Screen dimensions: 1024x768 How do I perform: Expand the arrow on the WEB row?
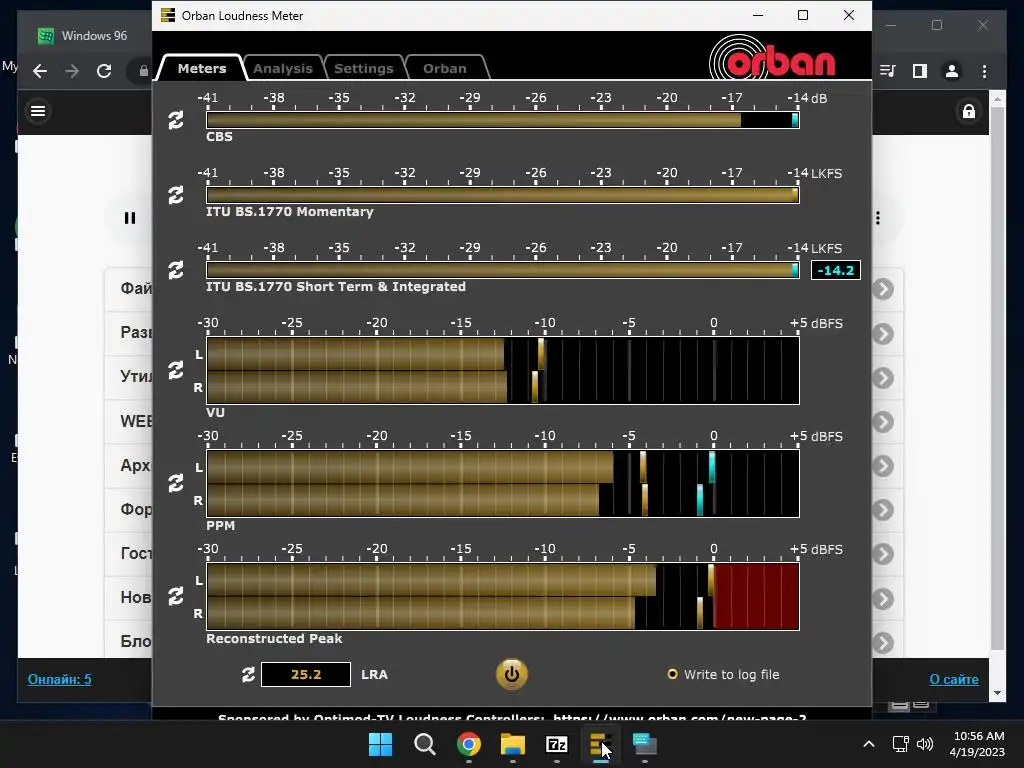point(882,422)
